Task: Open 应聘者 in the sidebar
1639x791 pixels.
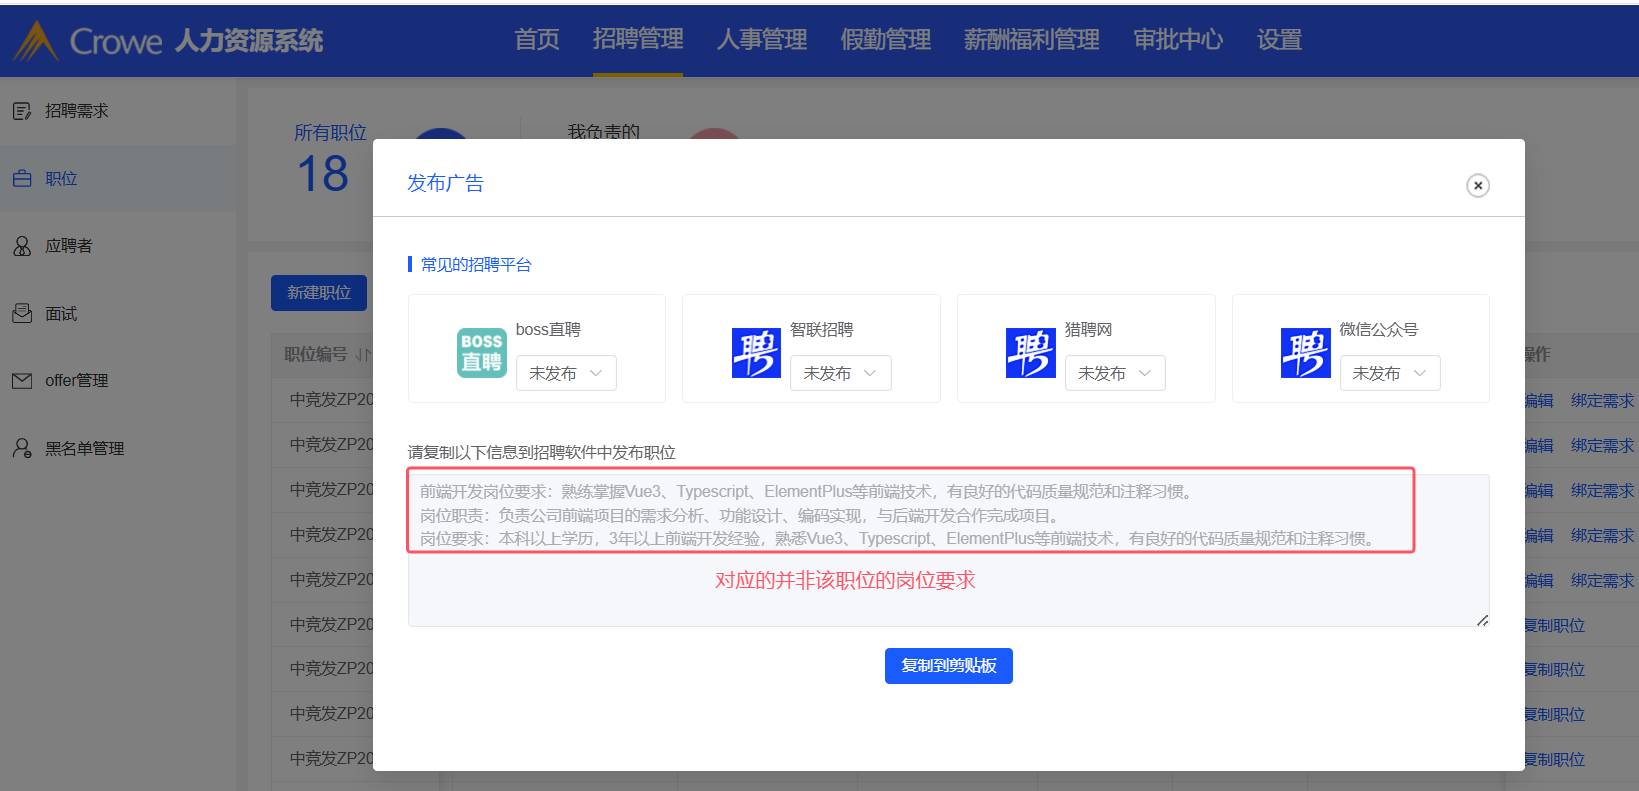Action: 68,246
